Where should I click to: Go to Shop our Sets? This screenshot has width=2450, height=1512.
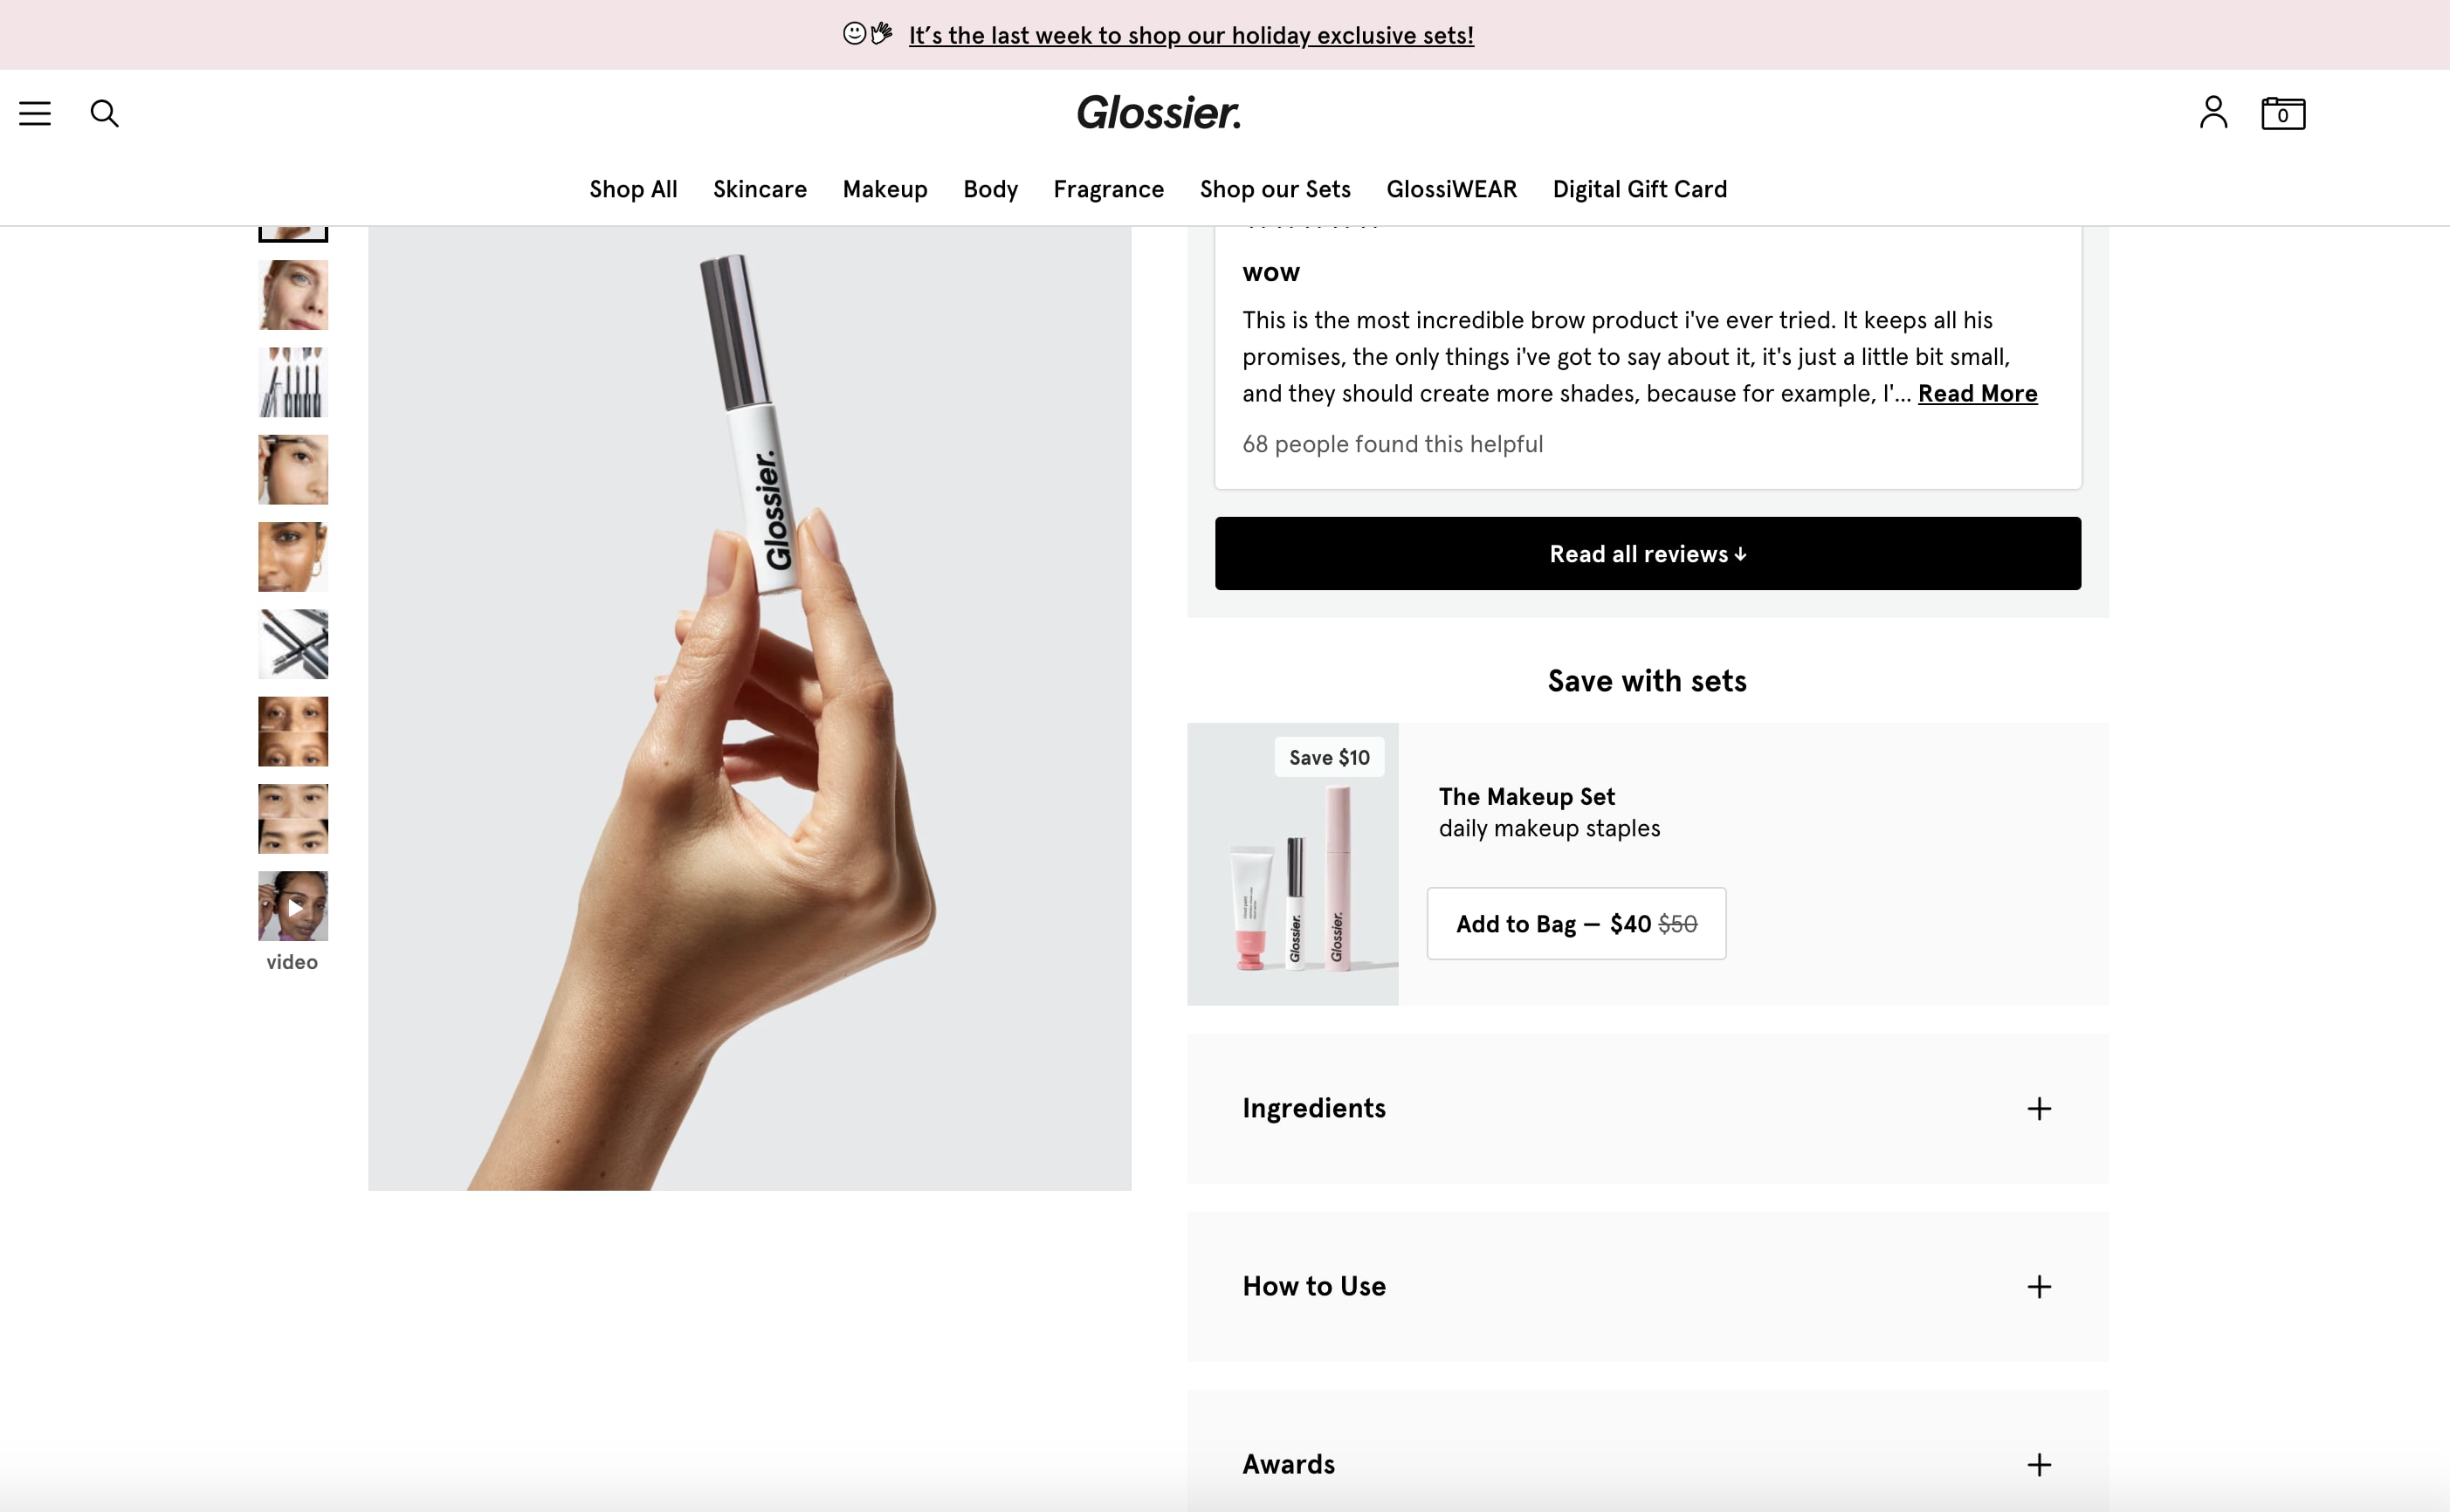click(x=1274, y=189)
